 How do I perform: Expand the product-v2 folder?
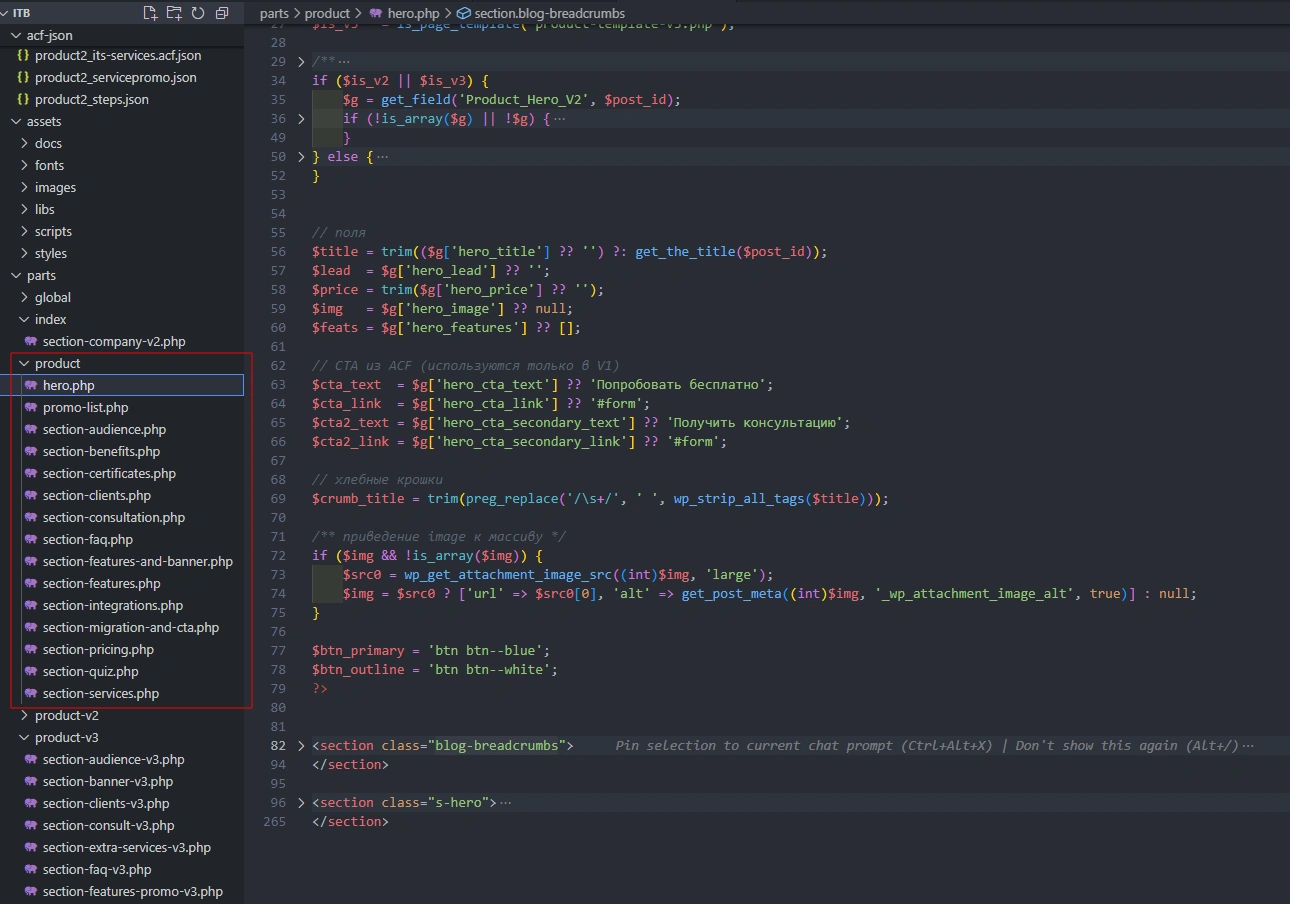pyautogui.click(x=66, y=715)
